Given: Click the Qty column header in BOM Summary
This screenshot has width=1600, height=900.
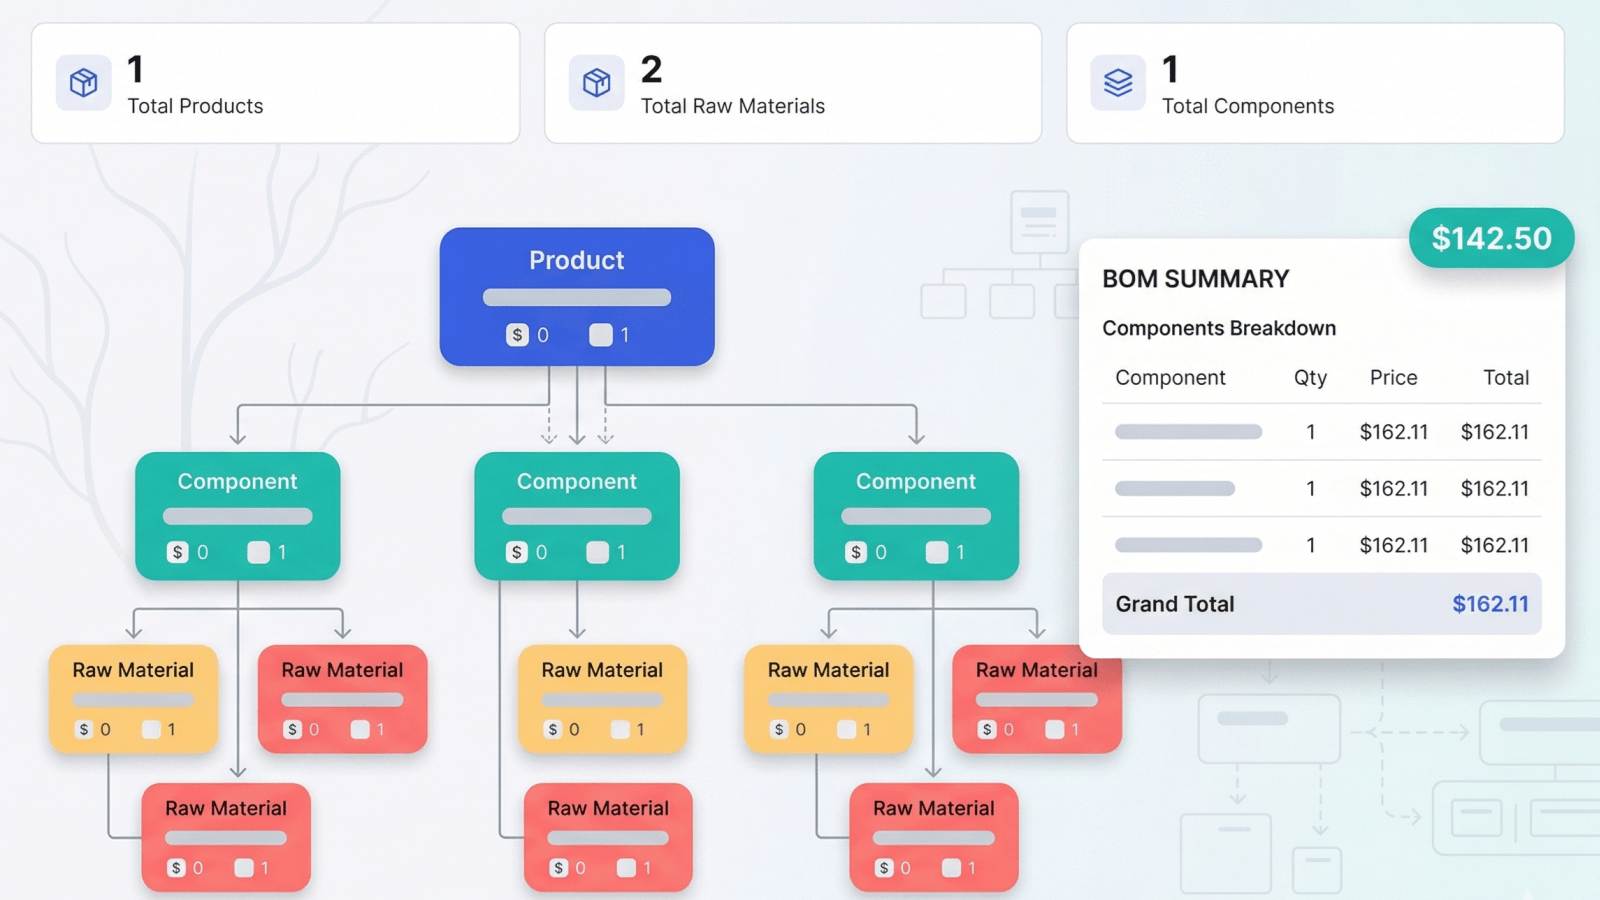Looking at the screenshot, I should coord(1310,378).
